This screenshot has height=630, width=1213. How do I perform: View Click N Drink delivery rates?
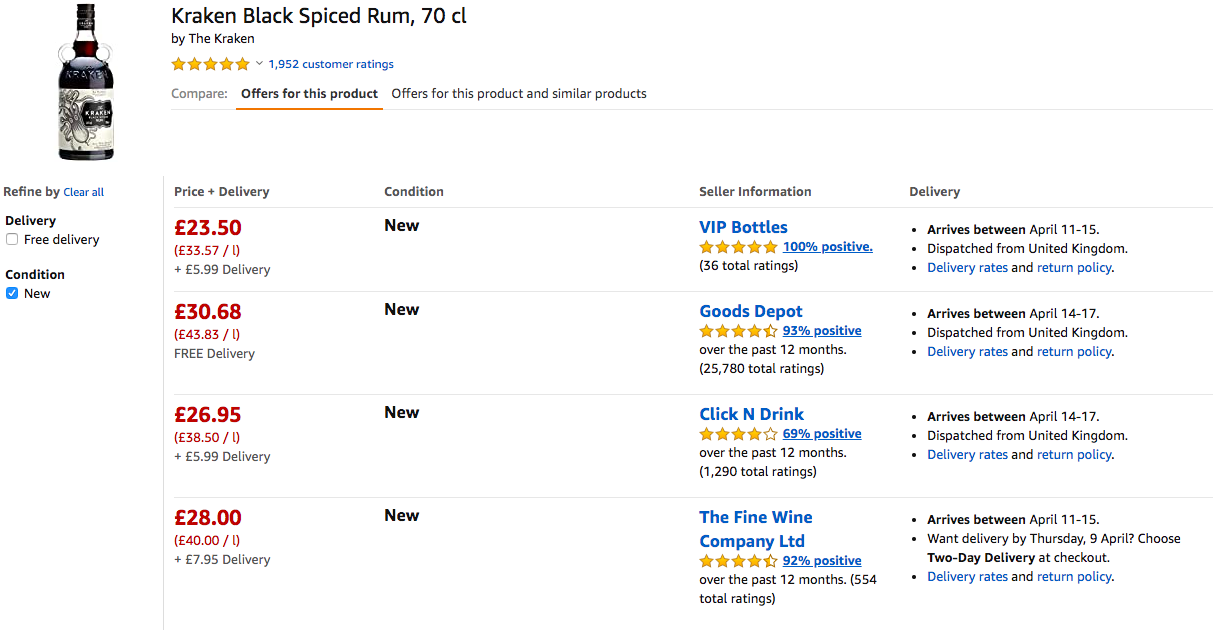coord(967,455)
